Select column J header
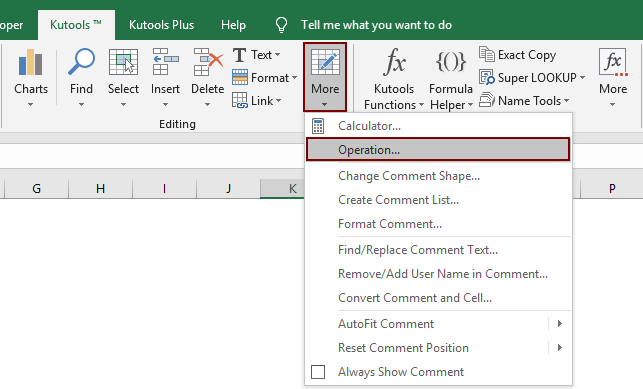 pos(228,189)
